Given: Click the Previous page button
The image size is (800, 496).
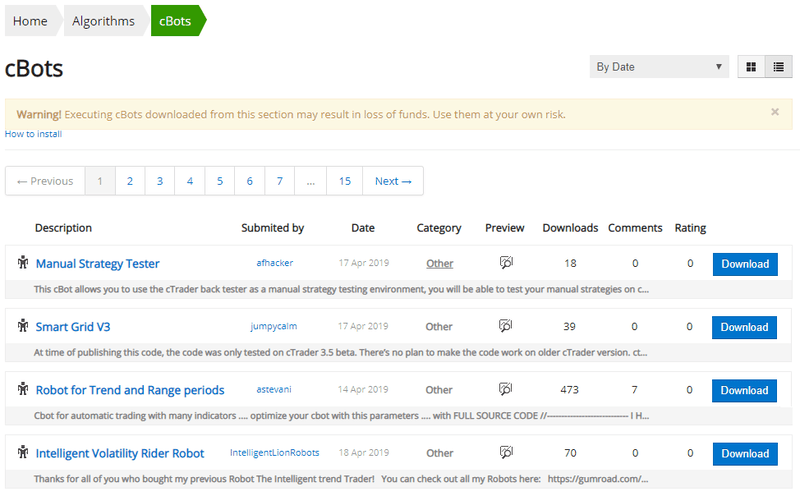Looking at the screenshot, I should coord(45,181).
